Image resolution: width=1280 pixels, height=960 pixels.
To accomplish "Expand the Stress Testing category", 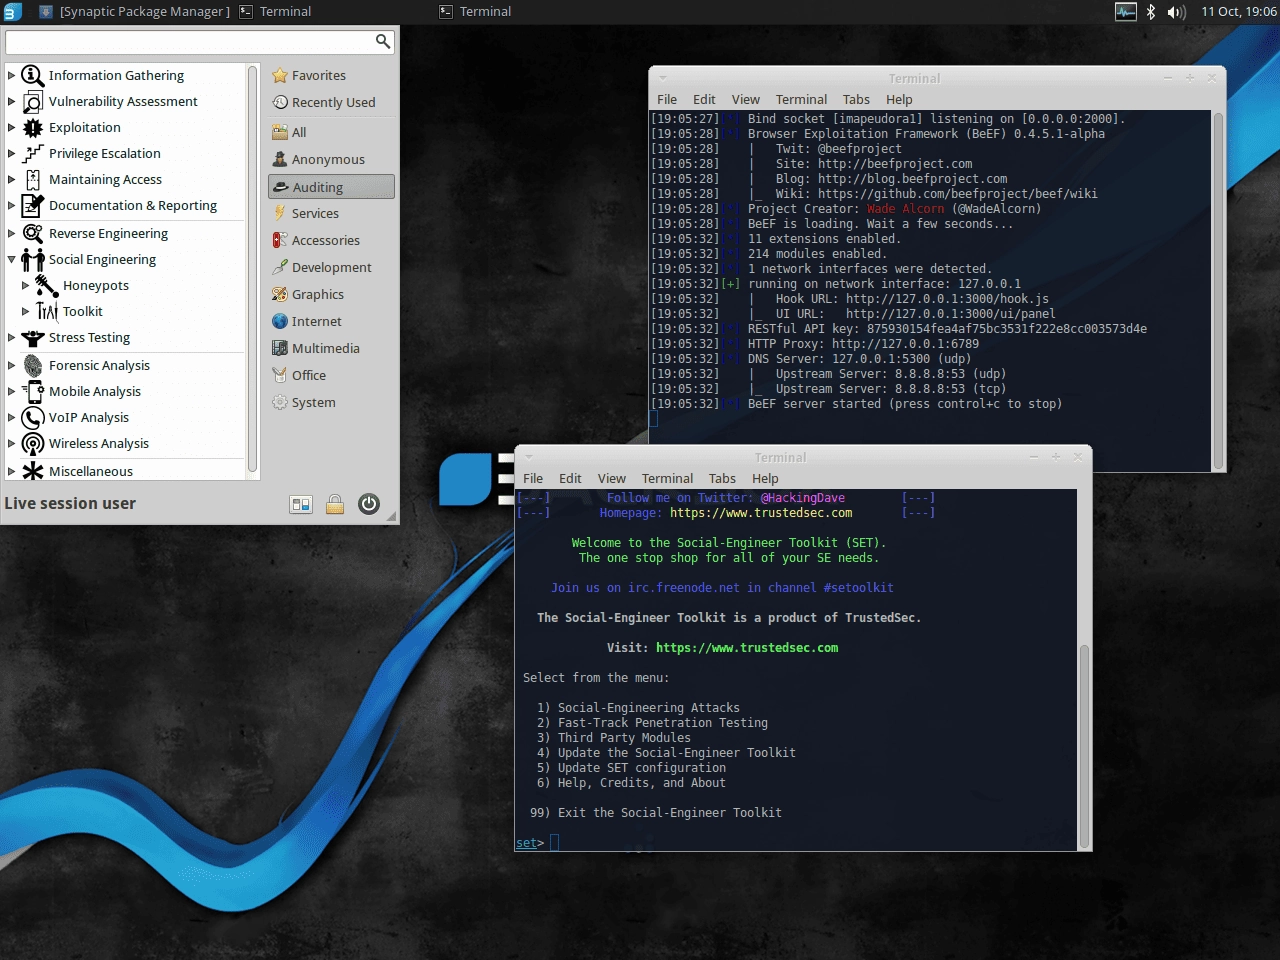I will 11,337.
